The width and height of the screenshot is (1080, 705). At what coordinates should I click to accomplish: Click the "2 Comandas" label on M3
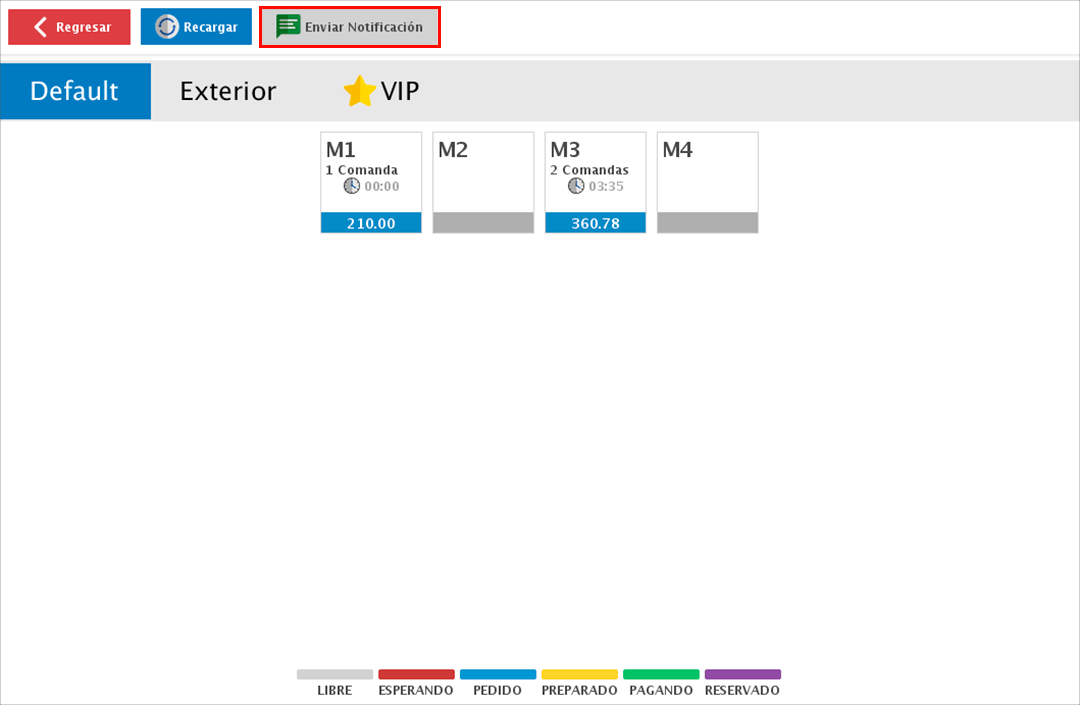point(589,170)
